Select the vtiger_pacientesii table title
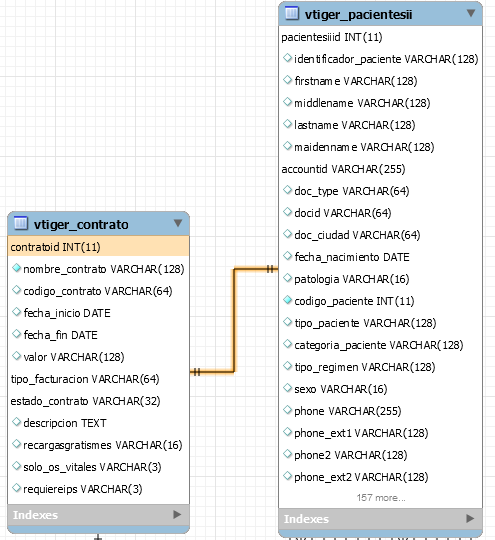The height and width of the screenshot is (540, 495). coord(359,15)
